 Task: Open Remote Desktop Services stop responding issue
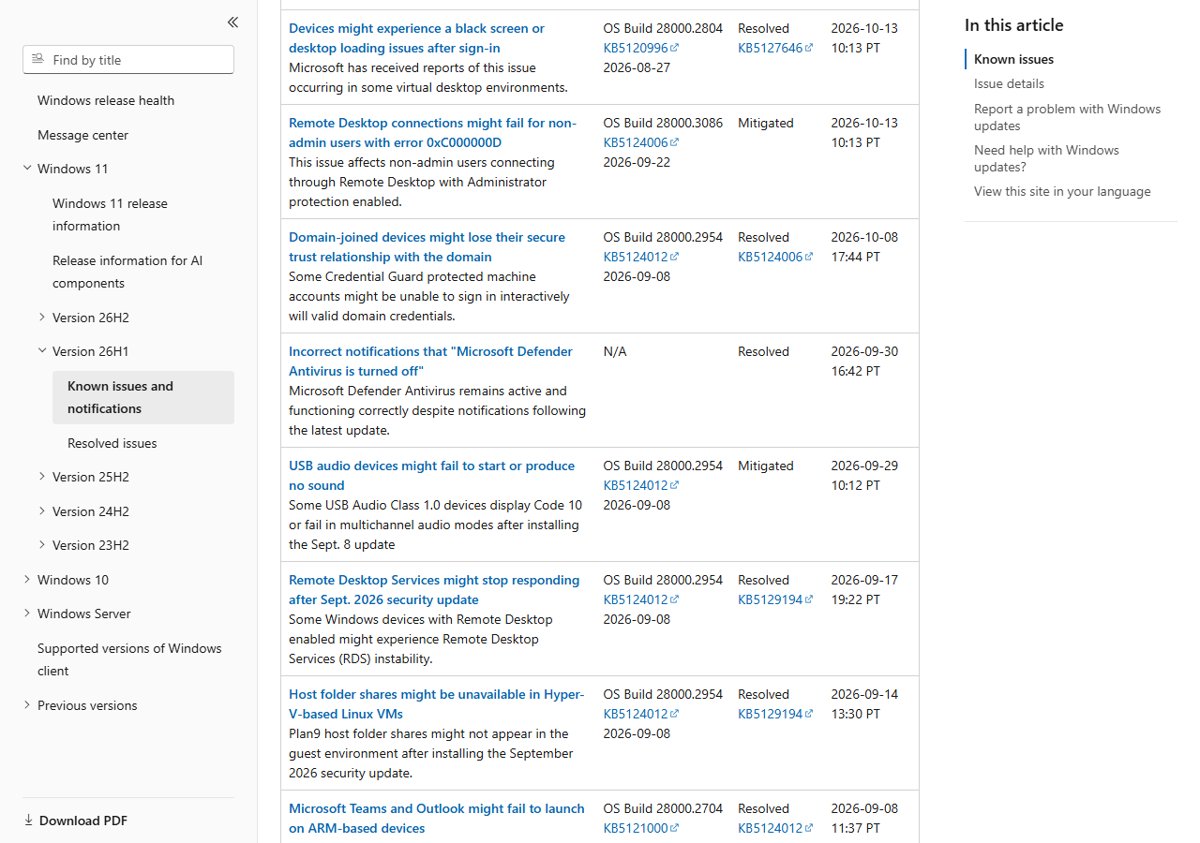click(434, 590)
